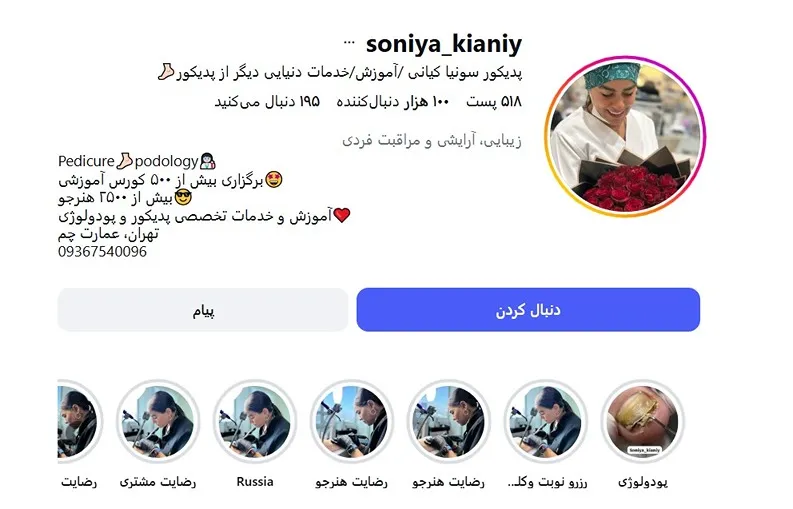View the ۱۹۵ following list
793x509 pixels.
point(267,102)
